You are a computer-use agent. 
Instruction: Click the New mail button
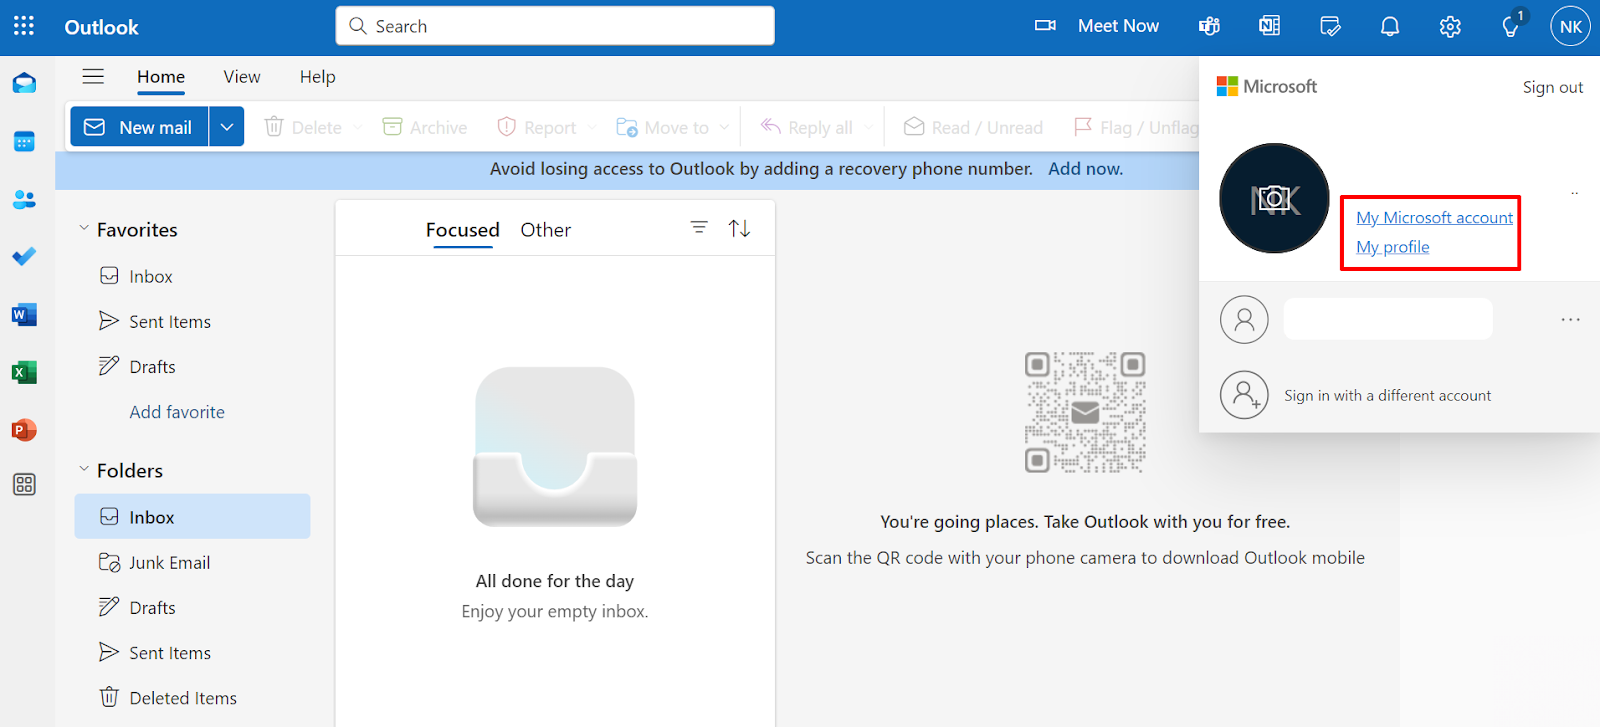139,127
